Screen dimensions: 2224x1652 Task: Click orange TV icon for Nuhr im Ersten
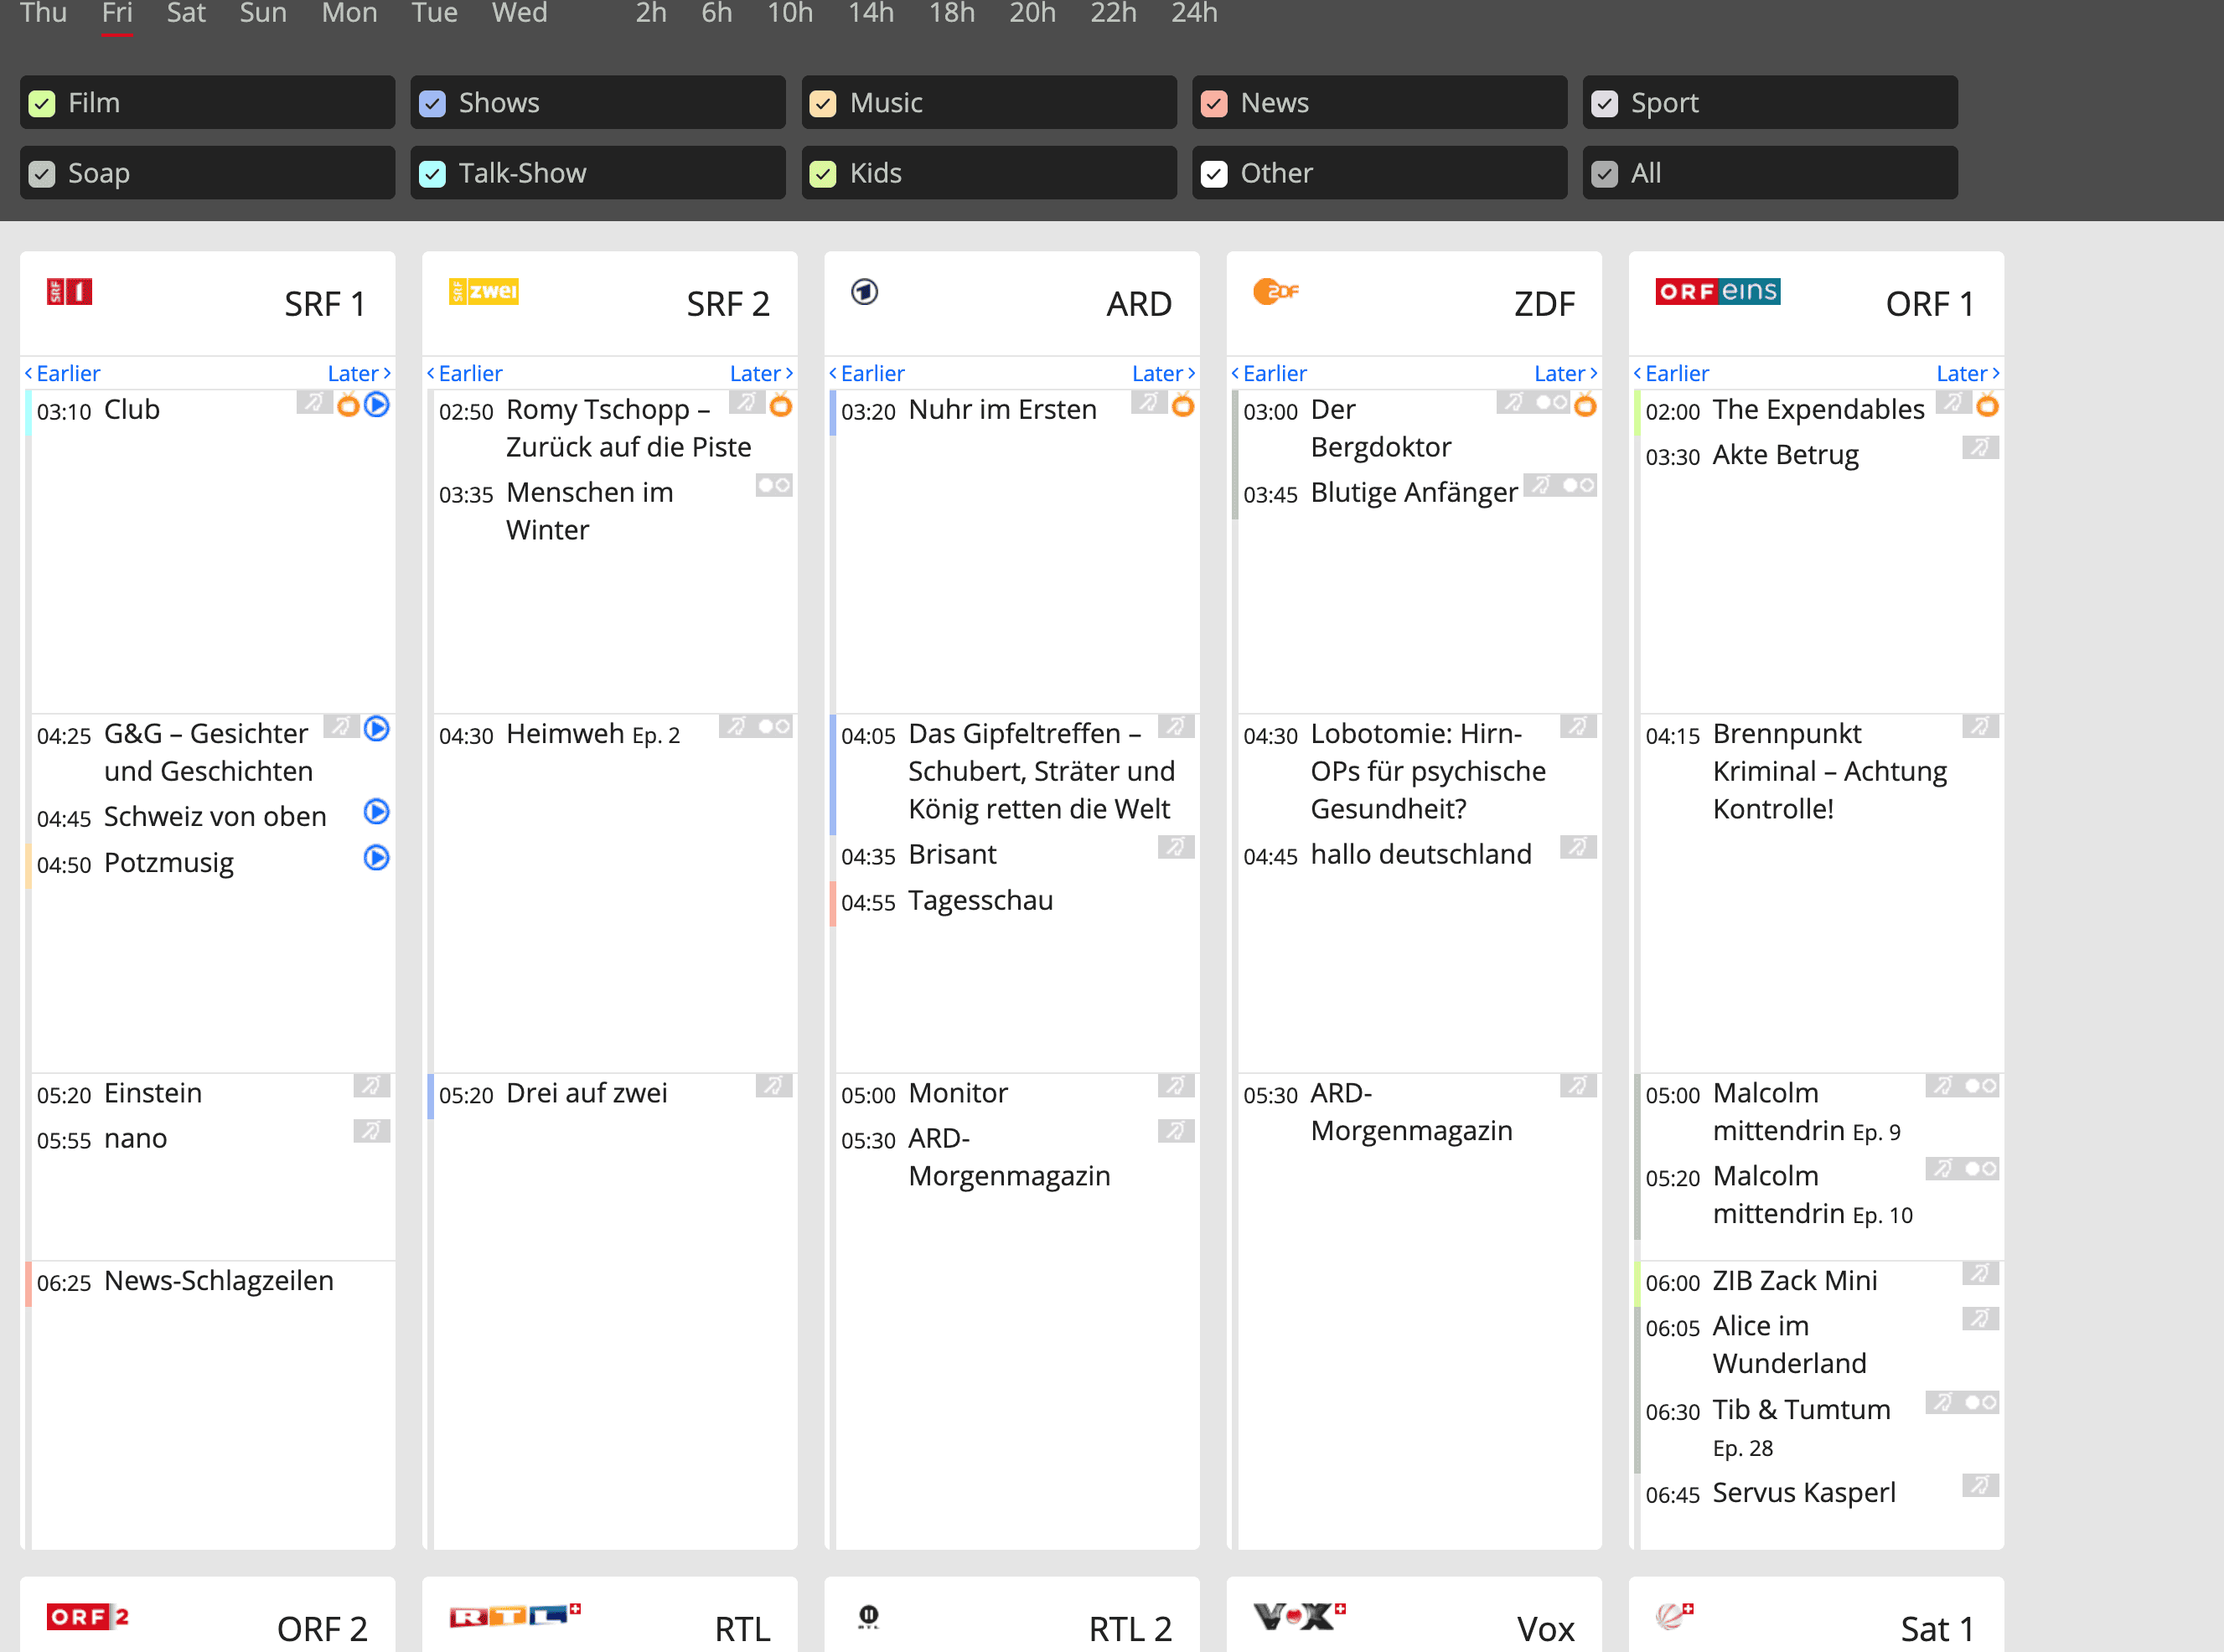click(x=1183, y=406)
